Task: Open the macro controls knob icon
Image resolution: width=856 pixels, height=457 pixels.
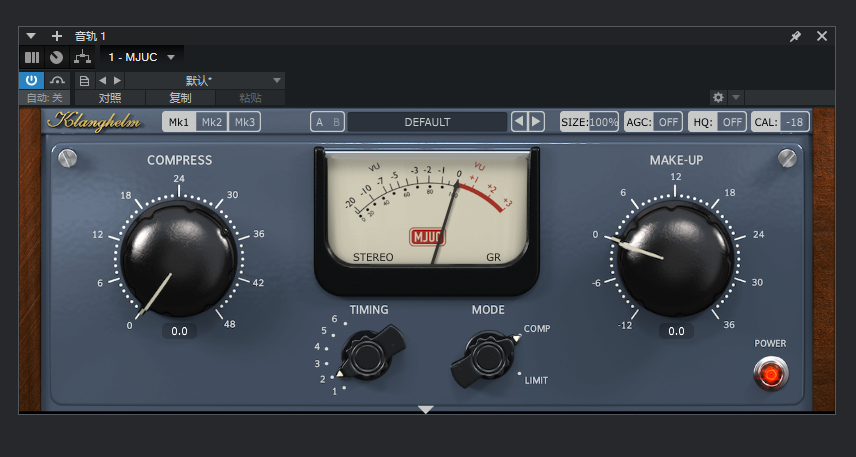Action: pyautogui.click(x=57, y=57)
